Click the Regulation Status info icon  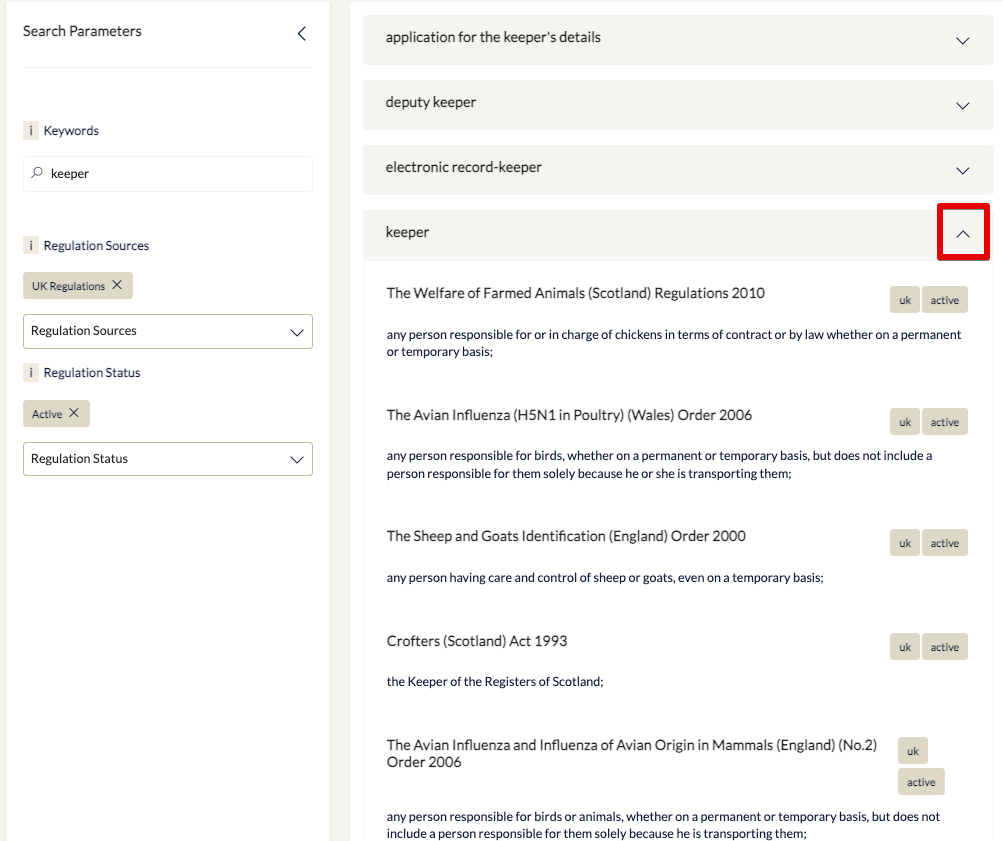31,372
